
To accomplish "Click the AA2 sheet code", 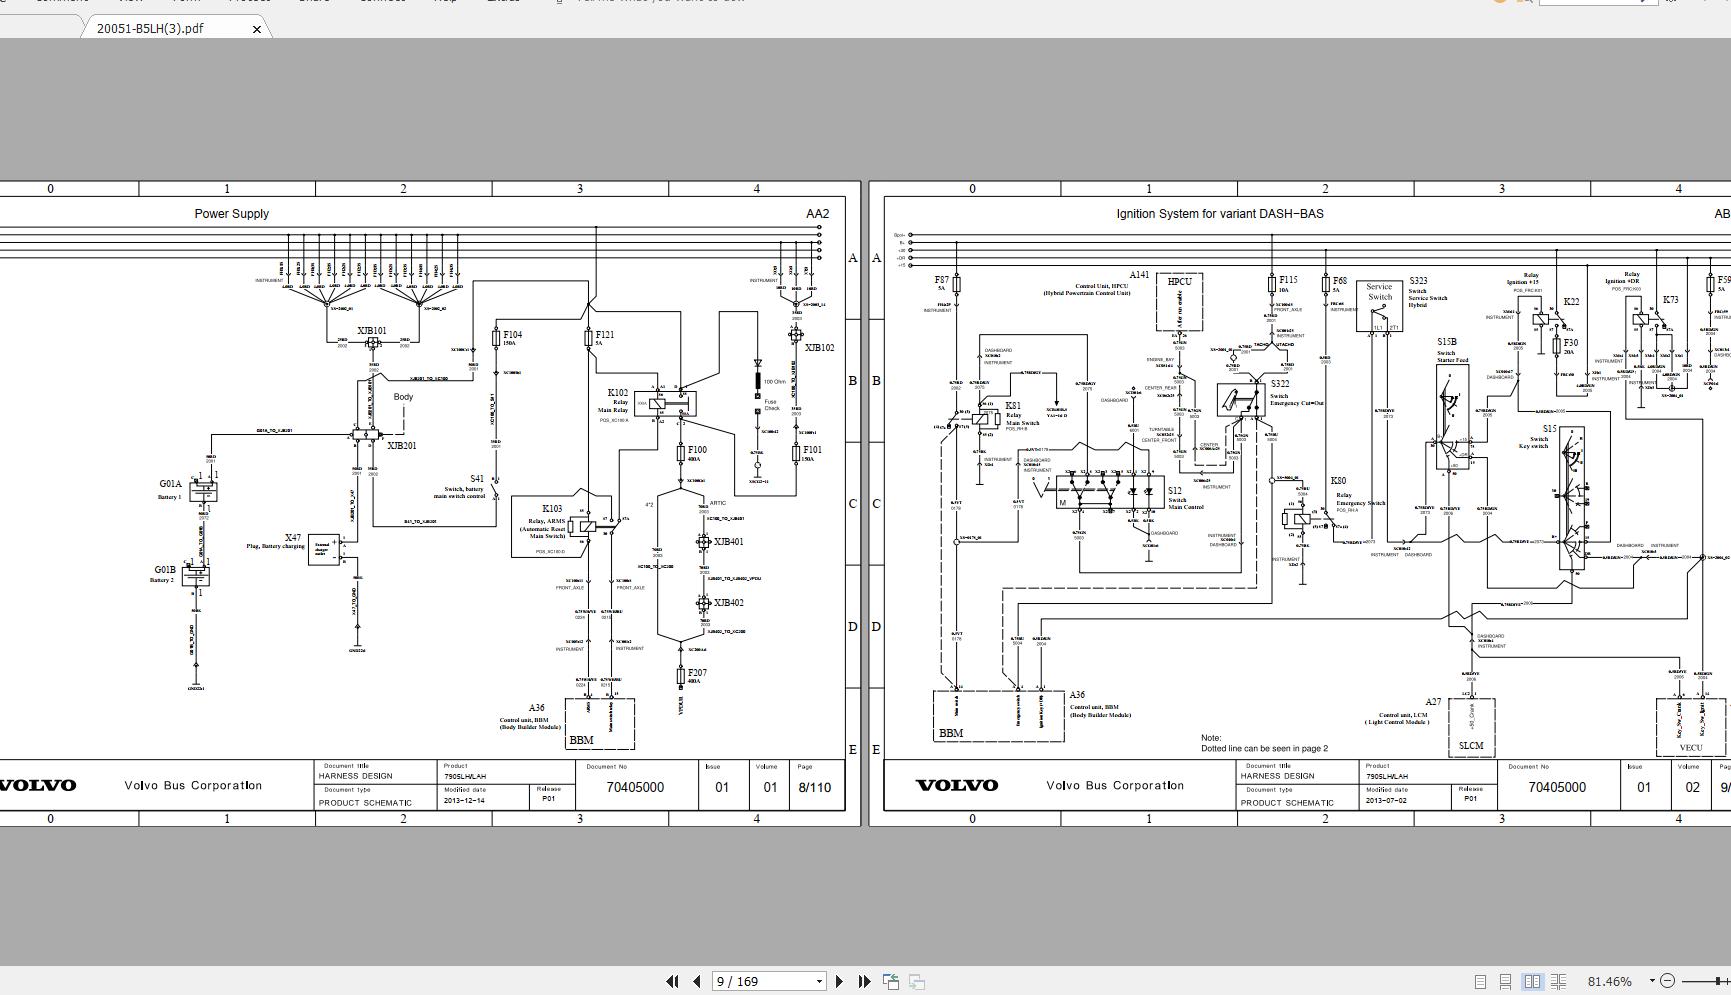I will (817, 214).
